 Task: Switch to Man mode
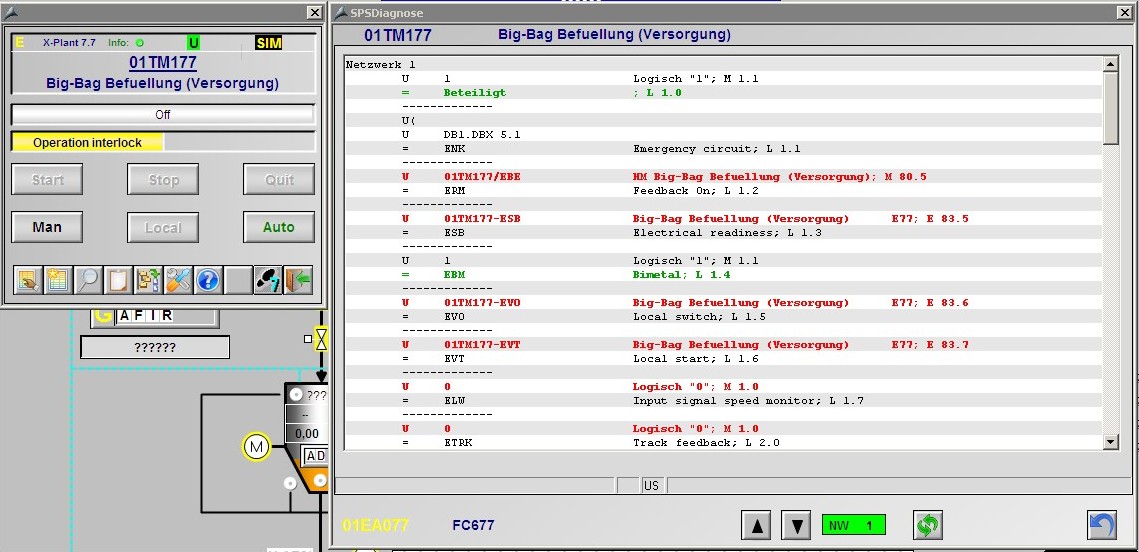[47, 227]
